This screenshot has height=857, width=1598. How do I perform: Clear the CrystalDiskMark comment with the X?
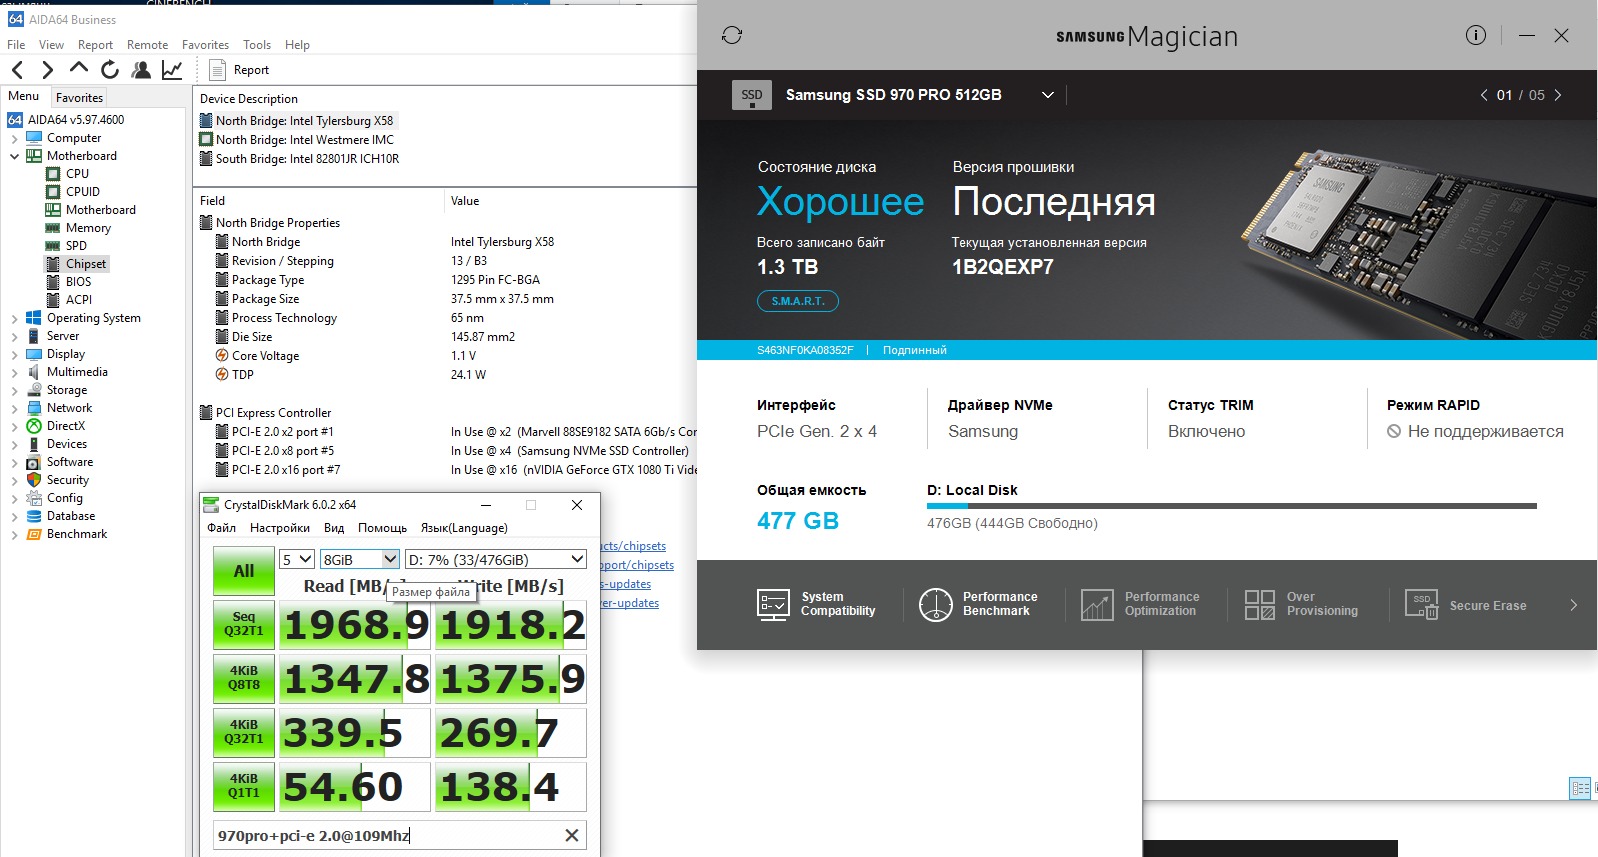[x=572, y=835]
